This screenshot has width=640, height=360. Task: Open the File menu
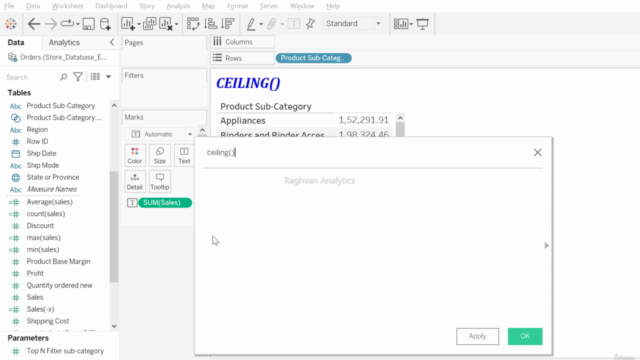(x=9, y=6)
